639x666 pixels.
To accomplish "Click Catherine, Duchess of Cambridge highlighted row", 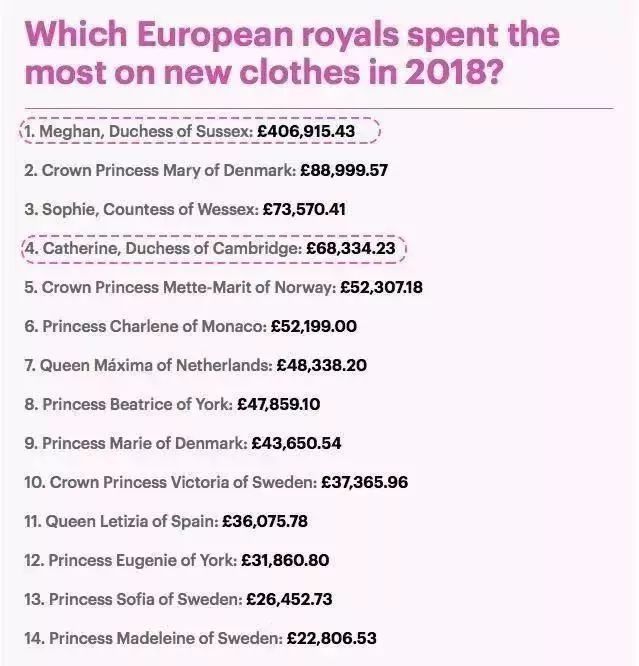I will [x=214, y=248].
